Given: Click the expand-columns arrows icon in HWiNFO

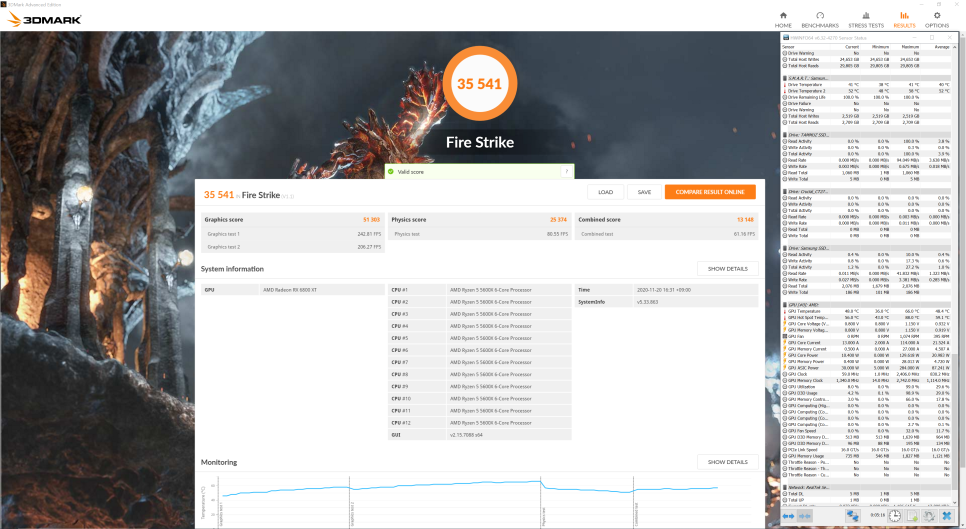Looking at the screenshot, I should [x=788, y=516].
